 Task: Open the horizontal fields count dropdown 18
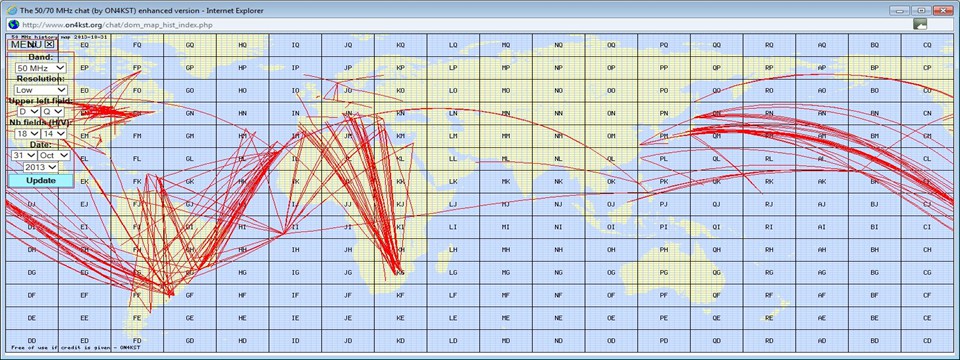pyautogui.click(x=28, y=133)
